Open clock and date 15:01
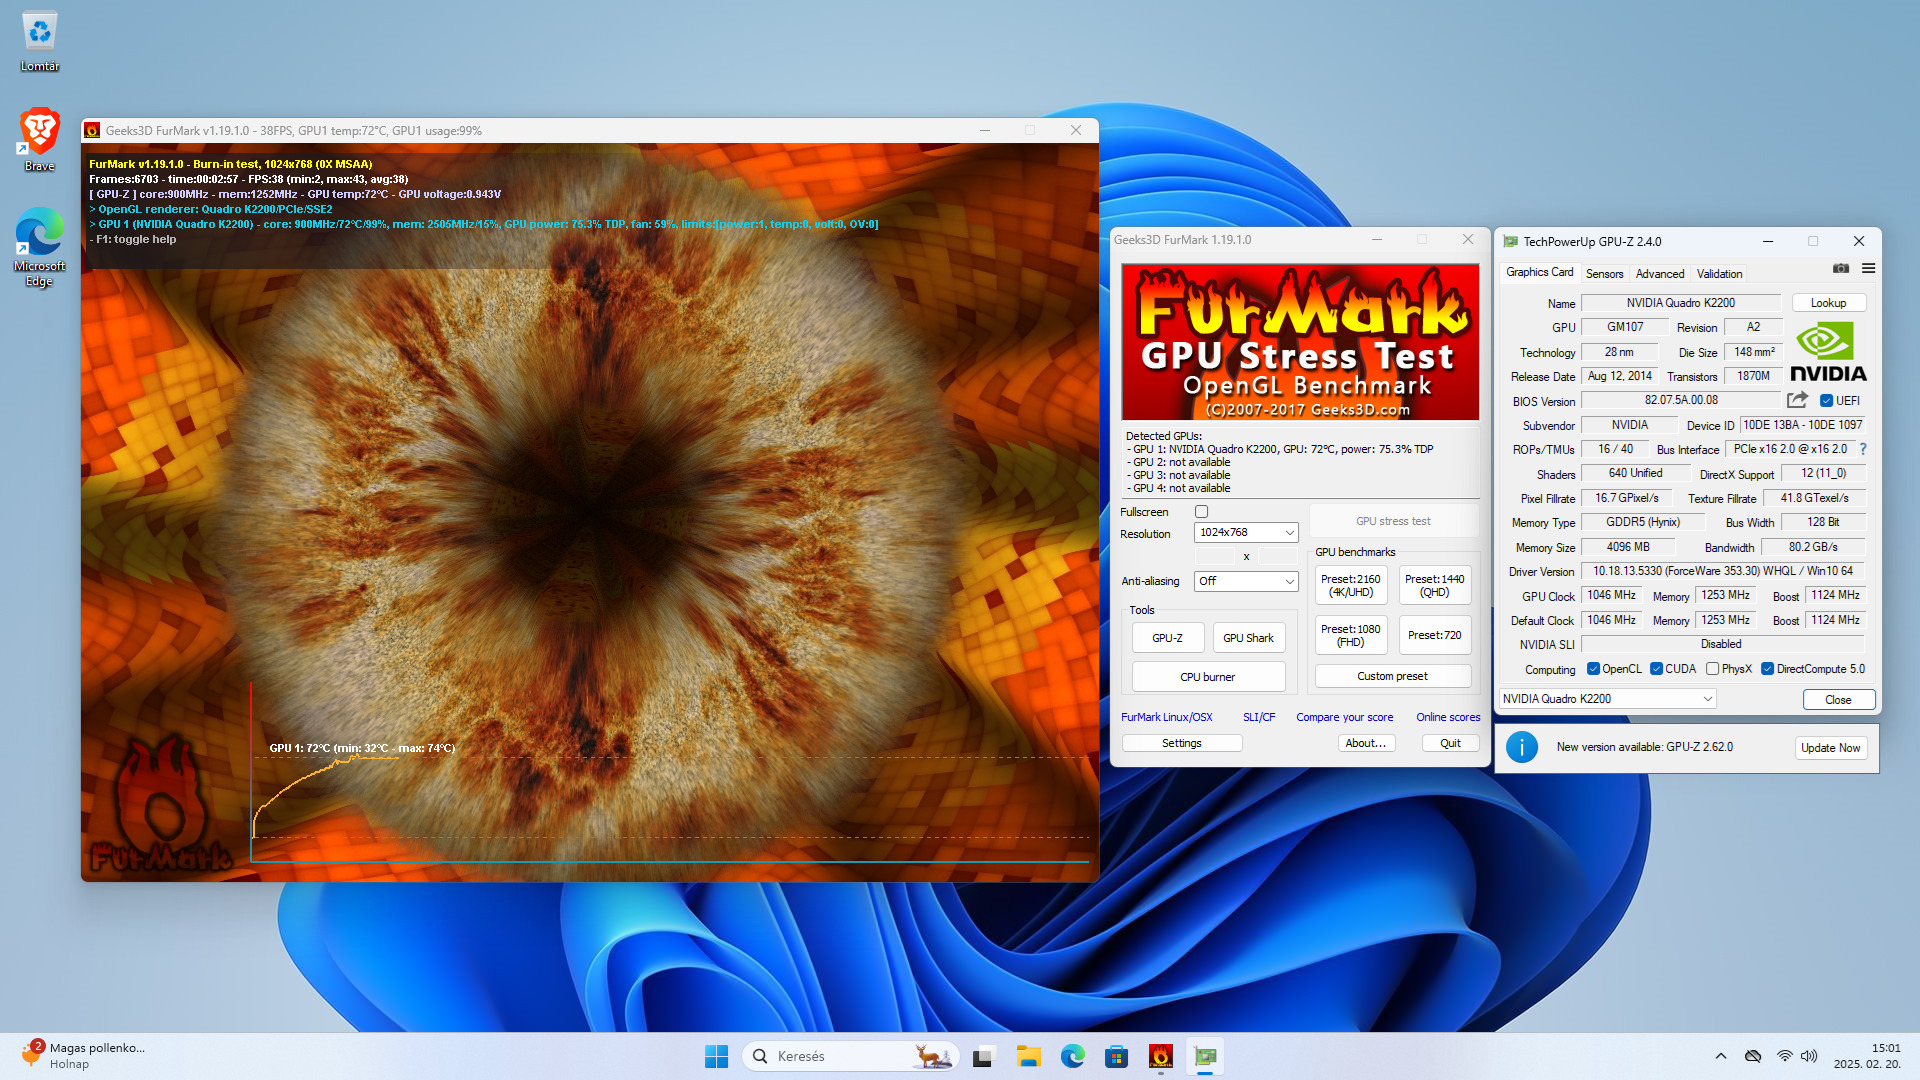This screenshot has height=1080, width=1920. (1867, 1056)
